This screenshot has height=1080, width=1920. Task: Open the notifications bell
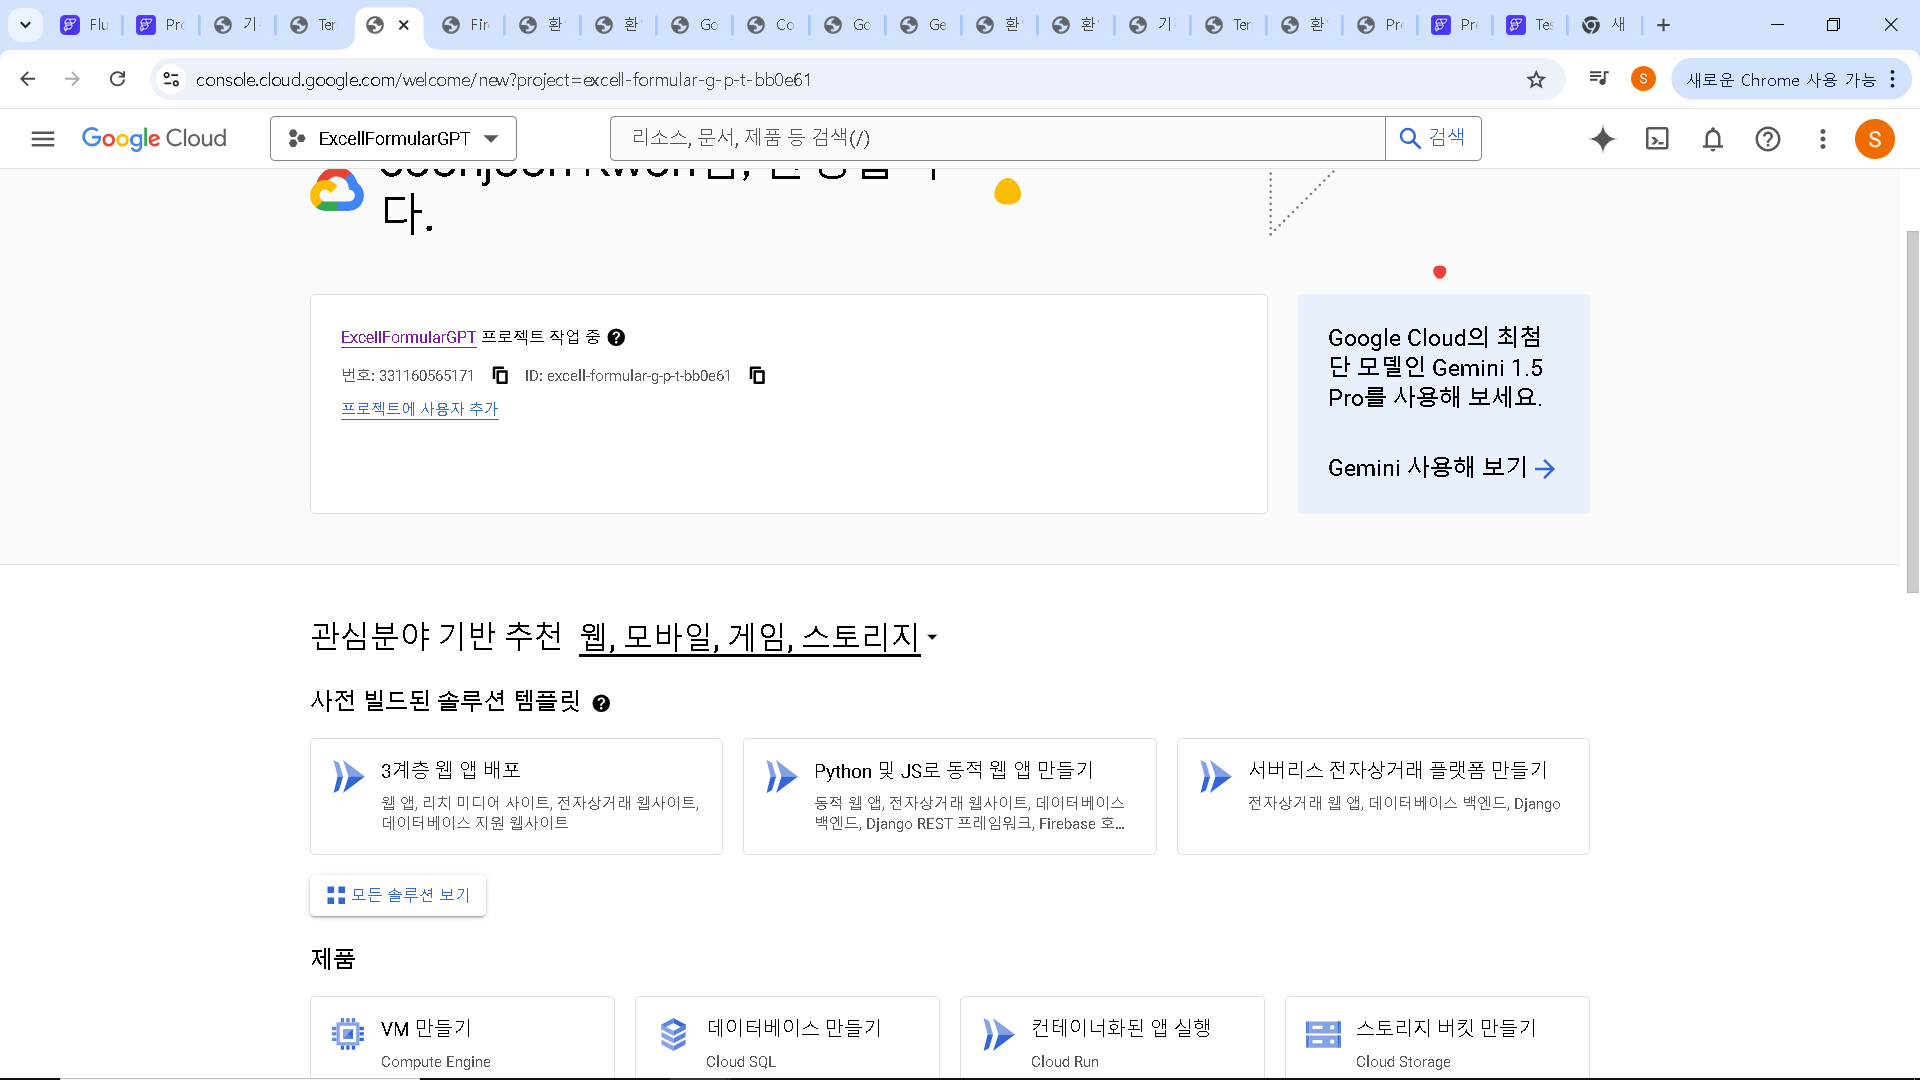[x=1713, y=139]
